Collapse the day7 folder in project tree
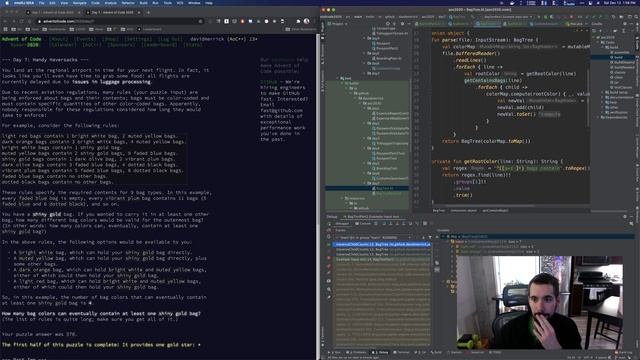640x360 pixels. 364,183
